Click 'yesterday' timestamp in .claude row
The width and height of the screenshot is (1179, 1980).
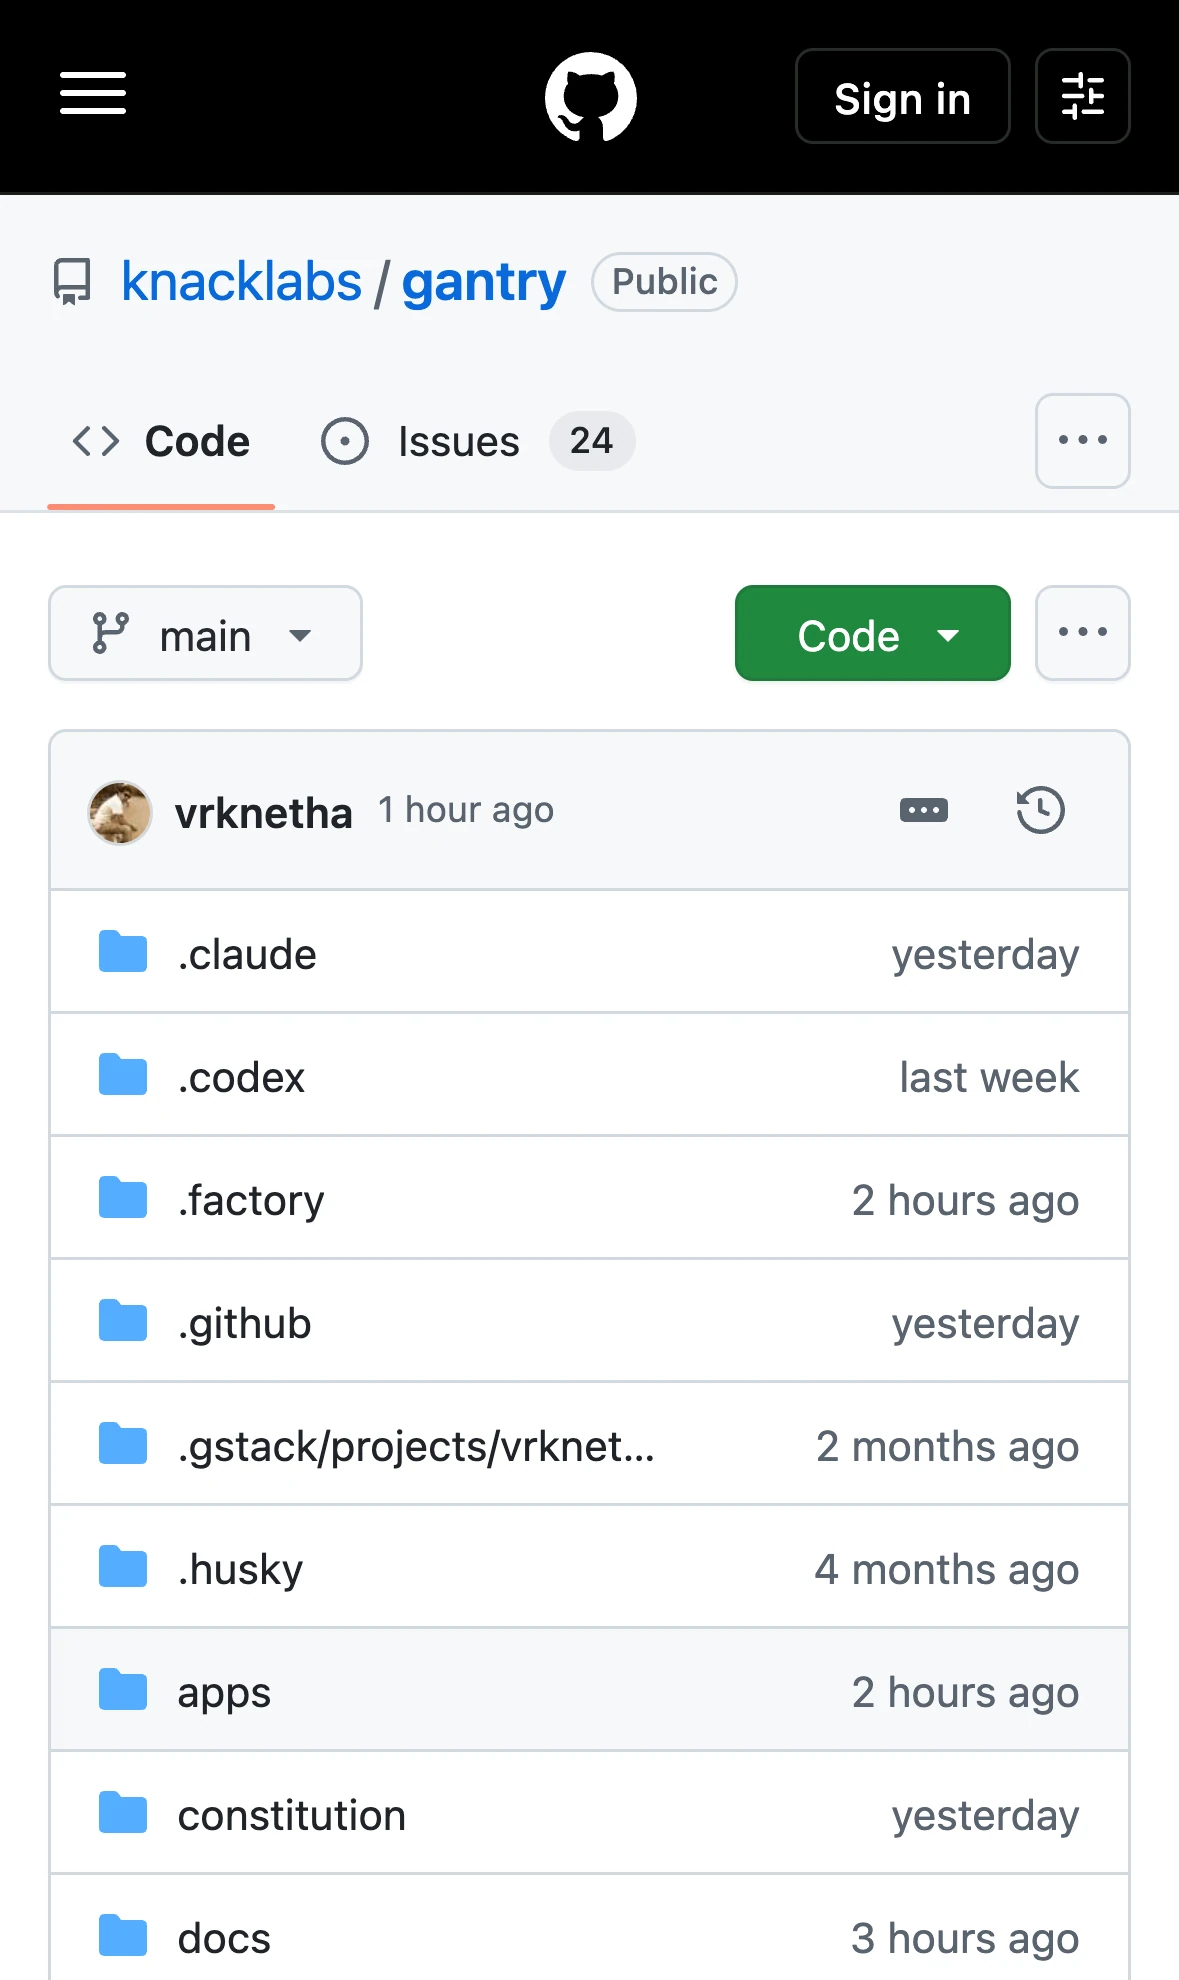coord(985,955)
